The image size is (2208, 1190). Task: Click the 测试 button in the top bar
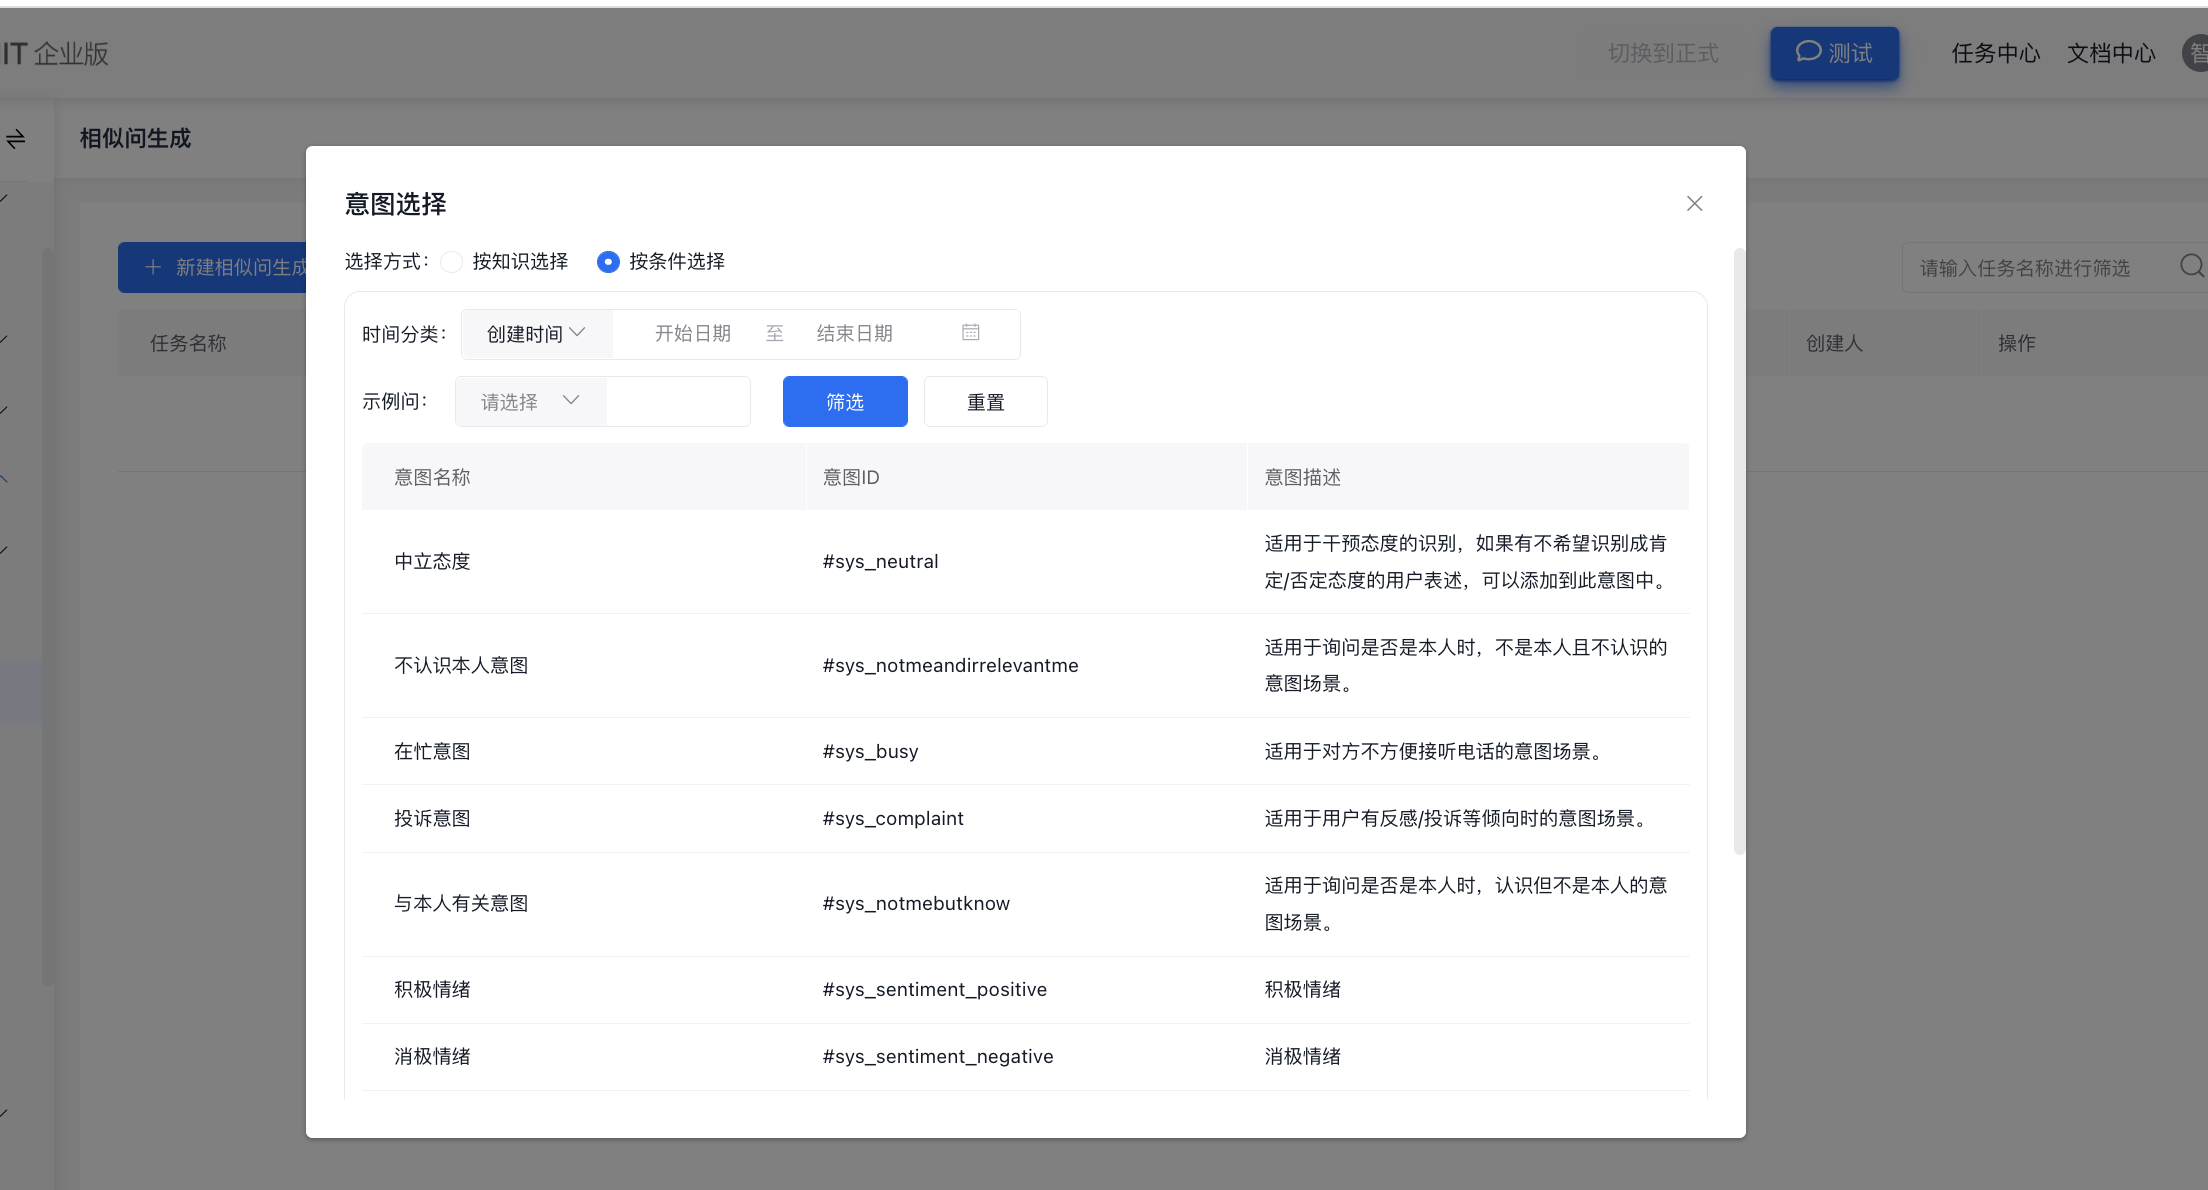[x=1834, y=53]
